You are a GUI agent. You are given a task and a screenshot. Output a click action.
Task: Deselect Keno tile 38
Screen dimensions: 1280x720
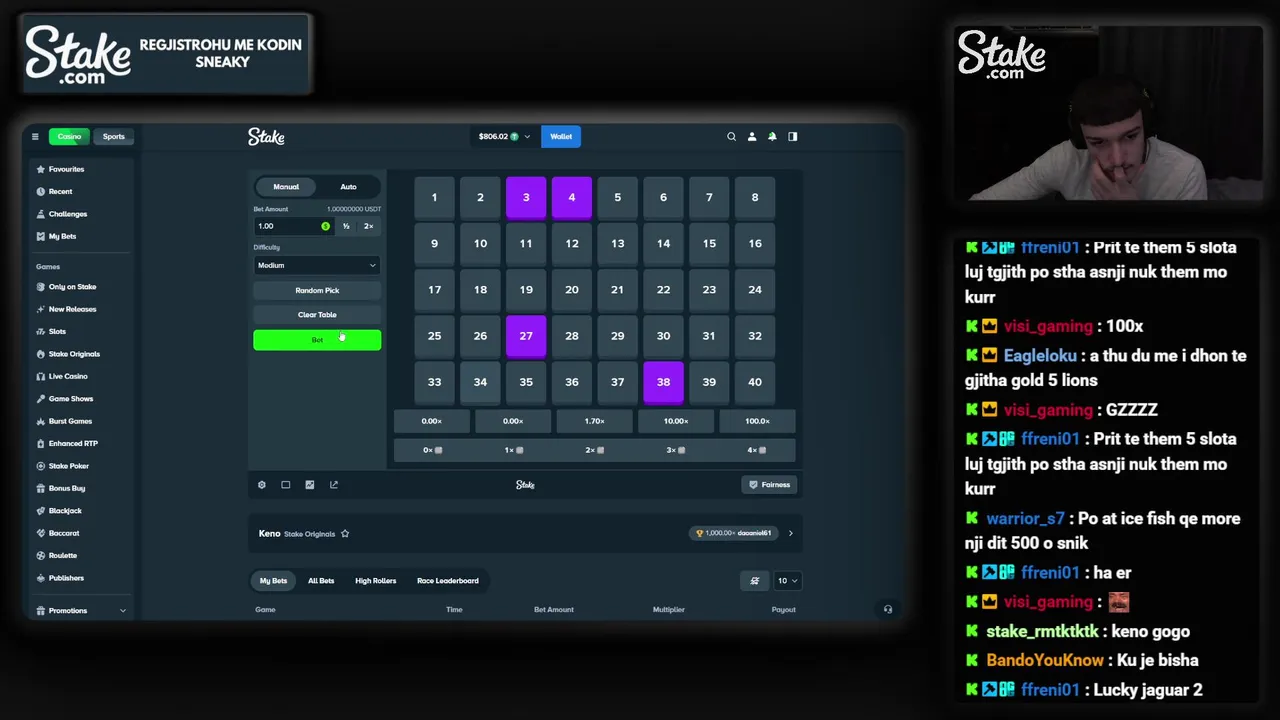(x=663, y=382)
